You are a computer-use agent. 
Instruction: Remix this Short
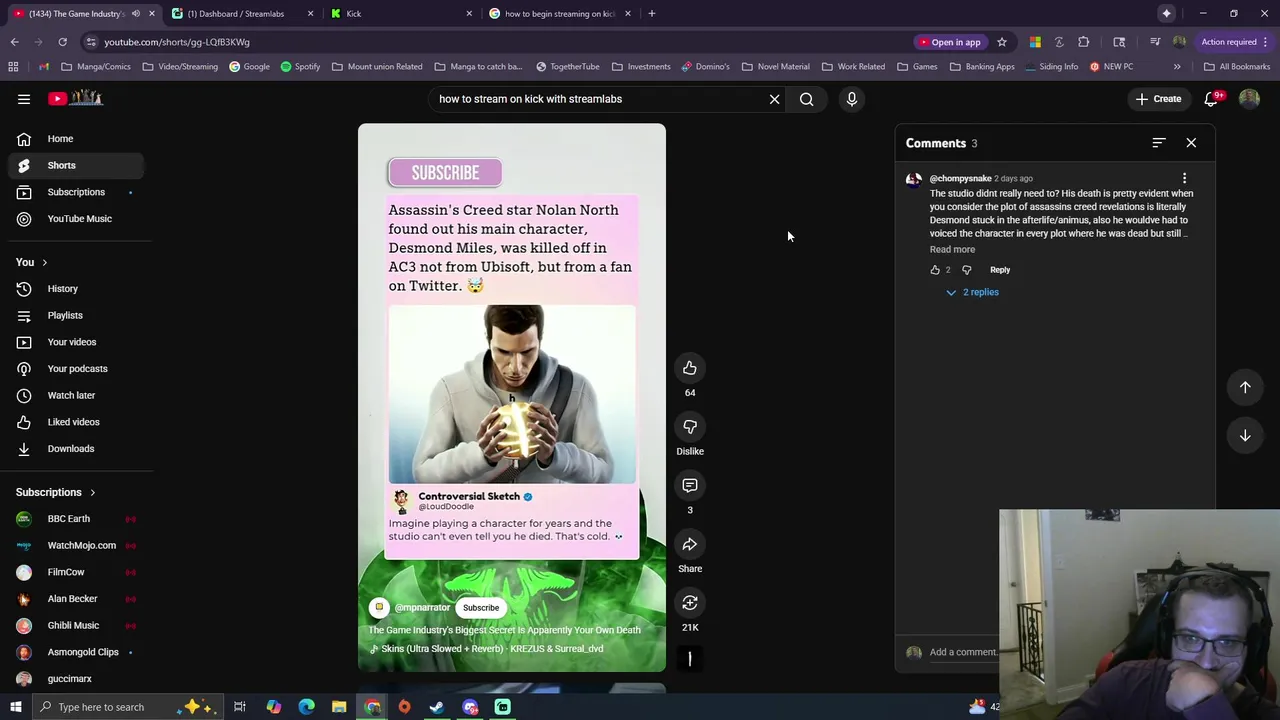(690, 603)
